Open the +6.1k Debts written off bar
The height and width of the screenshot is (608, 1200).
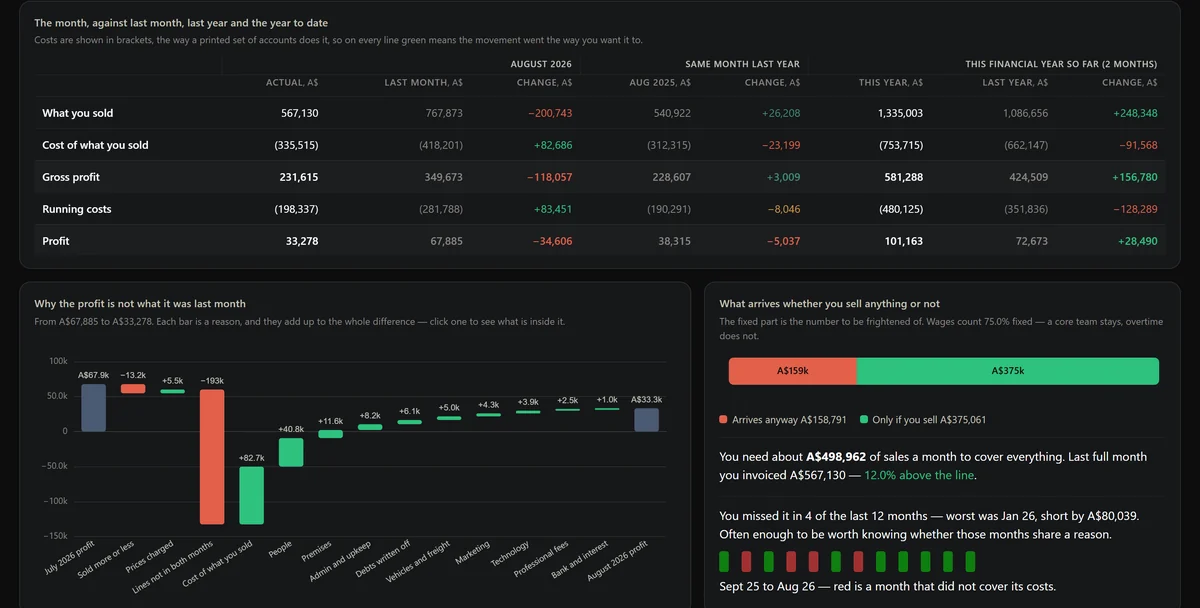click(409, 422)
